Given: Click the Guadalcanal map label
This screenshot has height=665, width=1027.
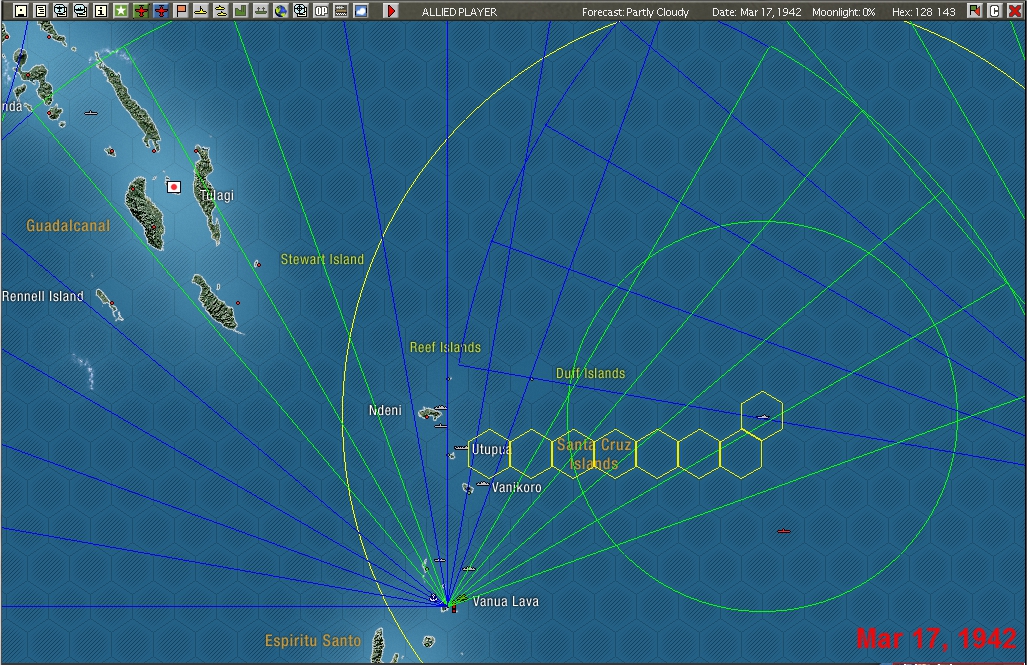Looking at the screenshot, I should 68,226.
